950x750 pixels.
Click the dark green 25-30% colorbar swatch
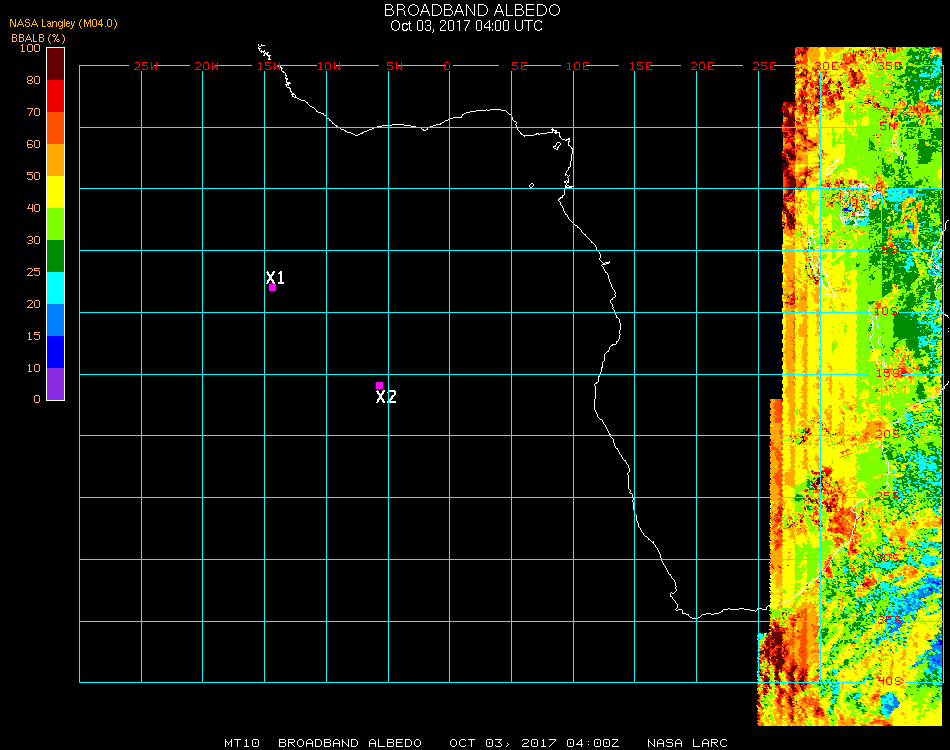point(56,256)
